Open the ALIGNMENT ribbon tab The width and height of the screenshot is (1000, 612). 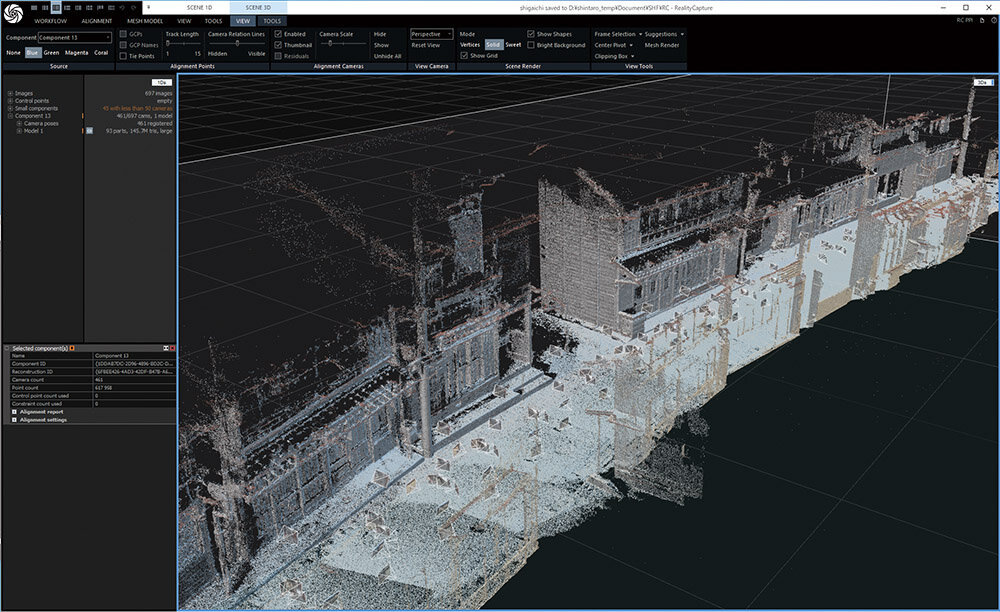[x=97, y=21]
